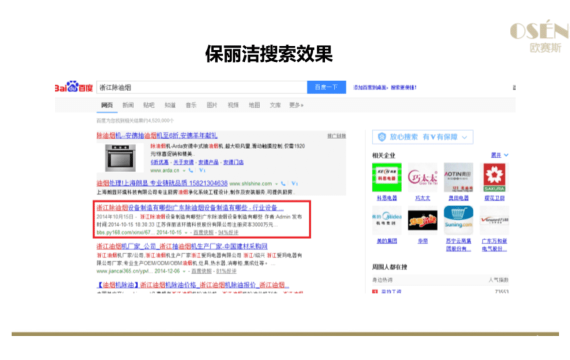570x360 pixels.
Task: Switch to the 文库 tab
Action: pos(275,105)
